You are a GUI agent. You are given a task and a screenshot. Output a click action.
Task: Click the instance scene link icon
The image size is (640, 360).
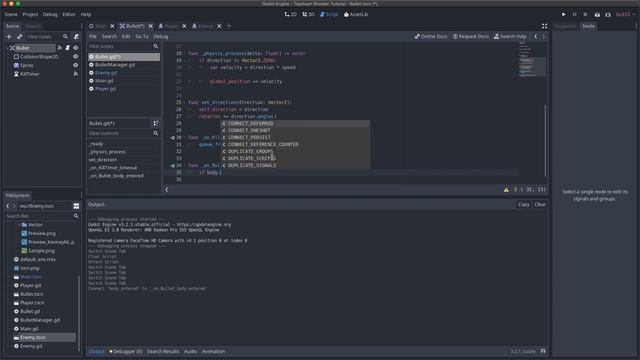tap(19, 37)
